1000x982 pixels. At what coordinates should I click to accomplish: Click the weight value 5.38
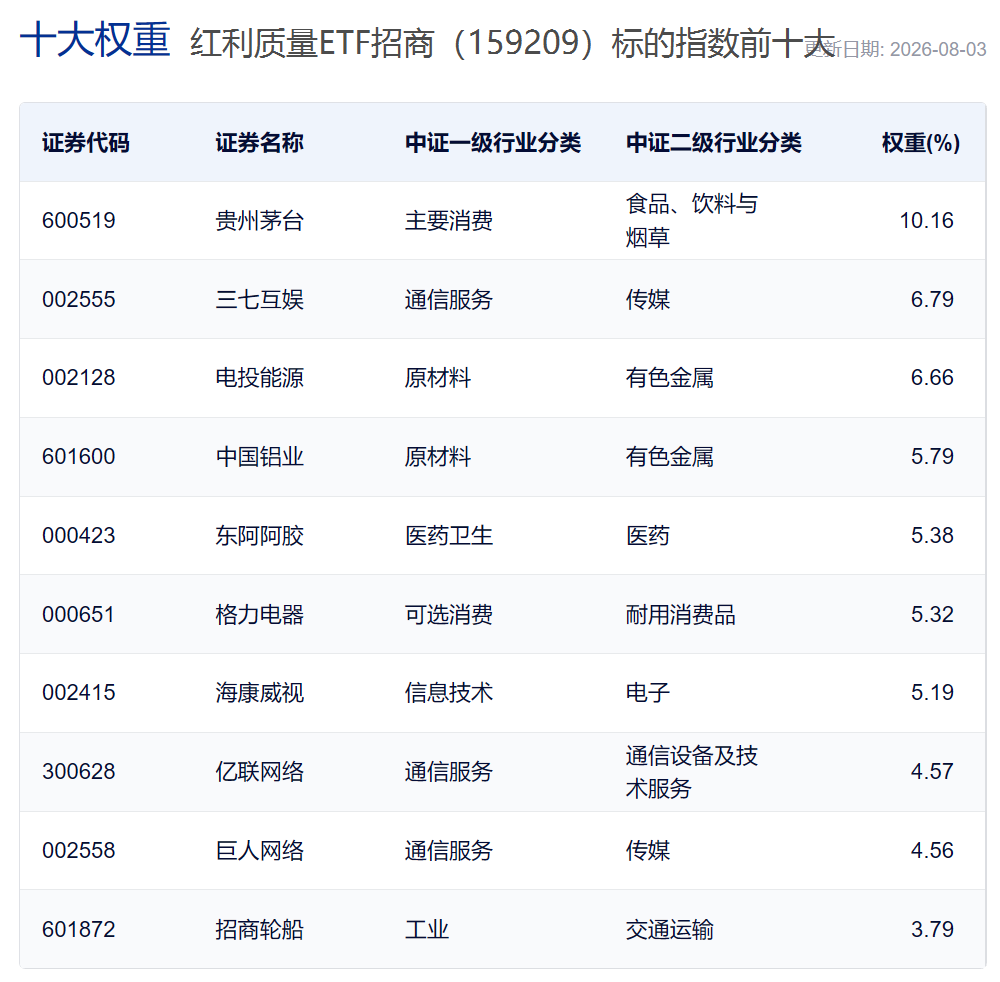coord(932,536)
